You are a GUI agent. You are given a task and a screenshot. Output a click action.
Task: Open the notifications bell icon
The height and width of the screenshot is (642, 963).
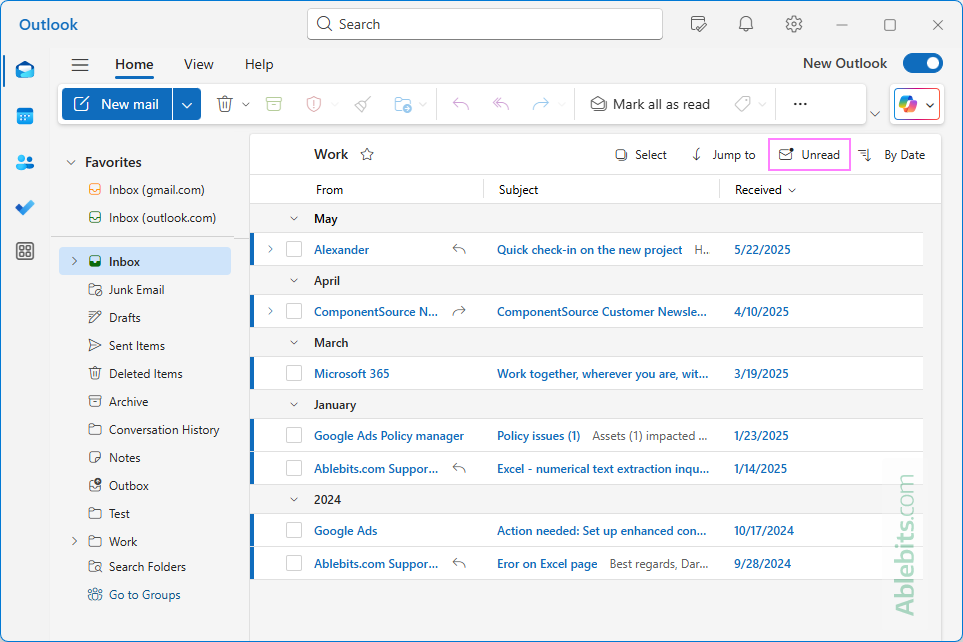coord(746,24)
